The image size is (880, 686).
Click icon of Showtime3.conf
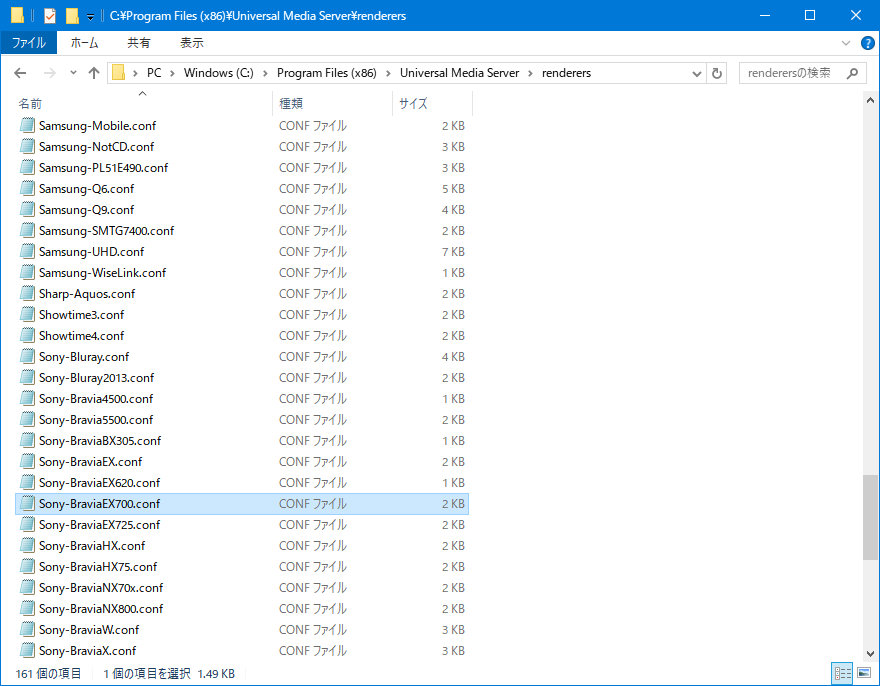tap(27, 314)
